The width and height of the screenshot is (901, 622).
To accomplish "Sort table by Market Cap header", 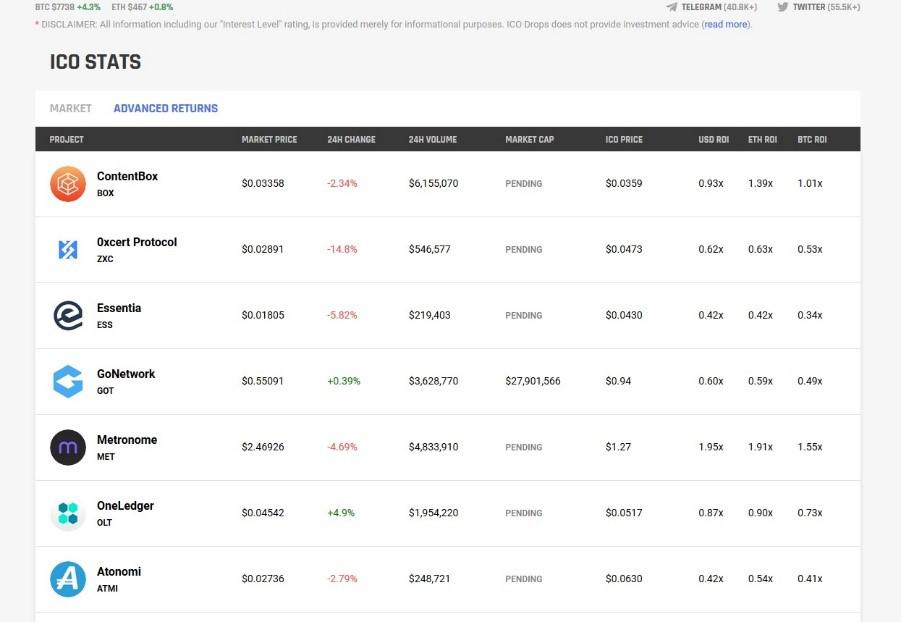I will tap(530, 140).
